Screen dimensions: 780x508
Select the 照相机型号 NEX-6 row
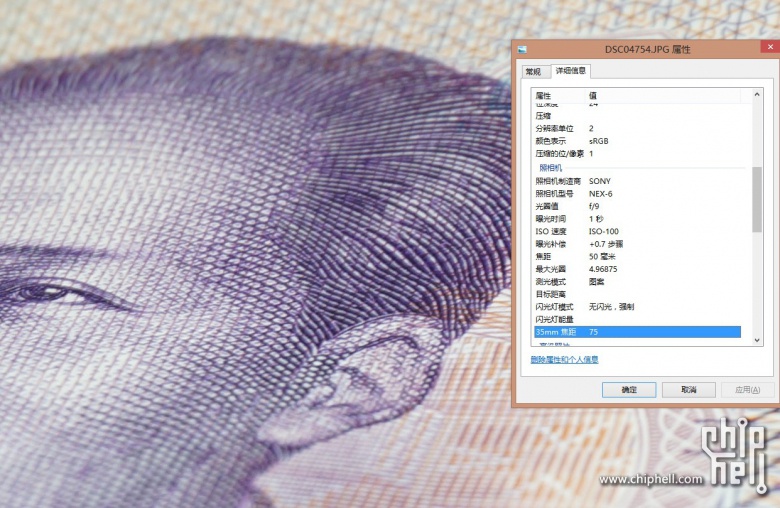(x=638, y=194)
